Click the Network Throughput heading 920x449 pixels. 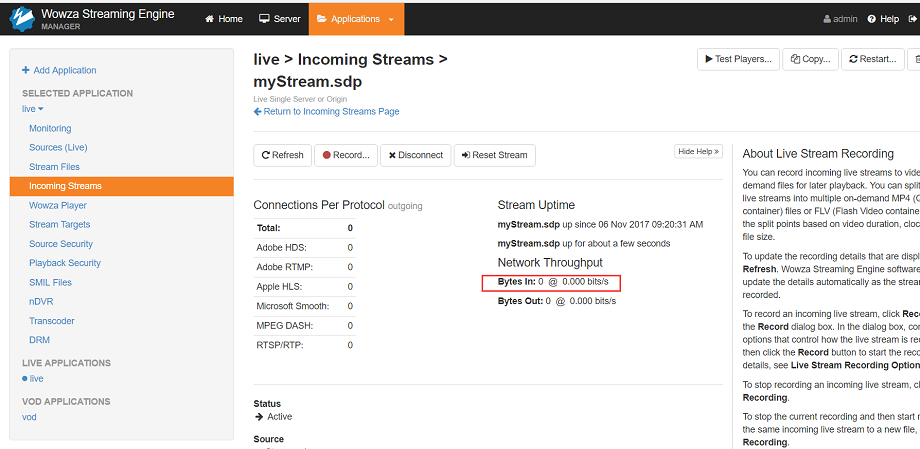coord(550,262)
